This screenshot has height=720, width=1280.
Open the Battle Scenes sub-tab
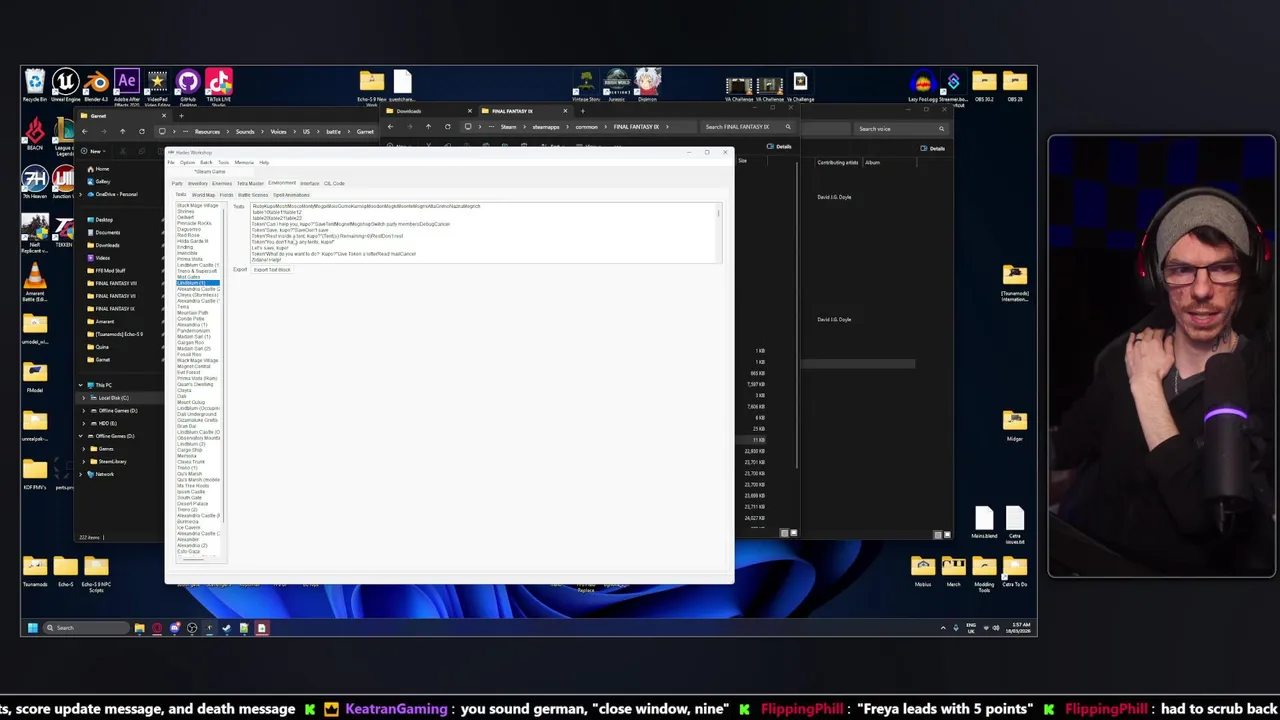point(253,195)
